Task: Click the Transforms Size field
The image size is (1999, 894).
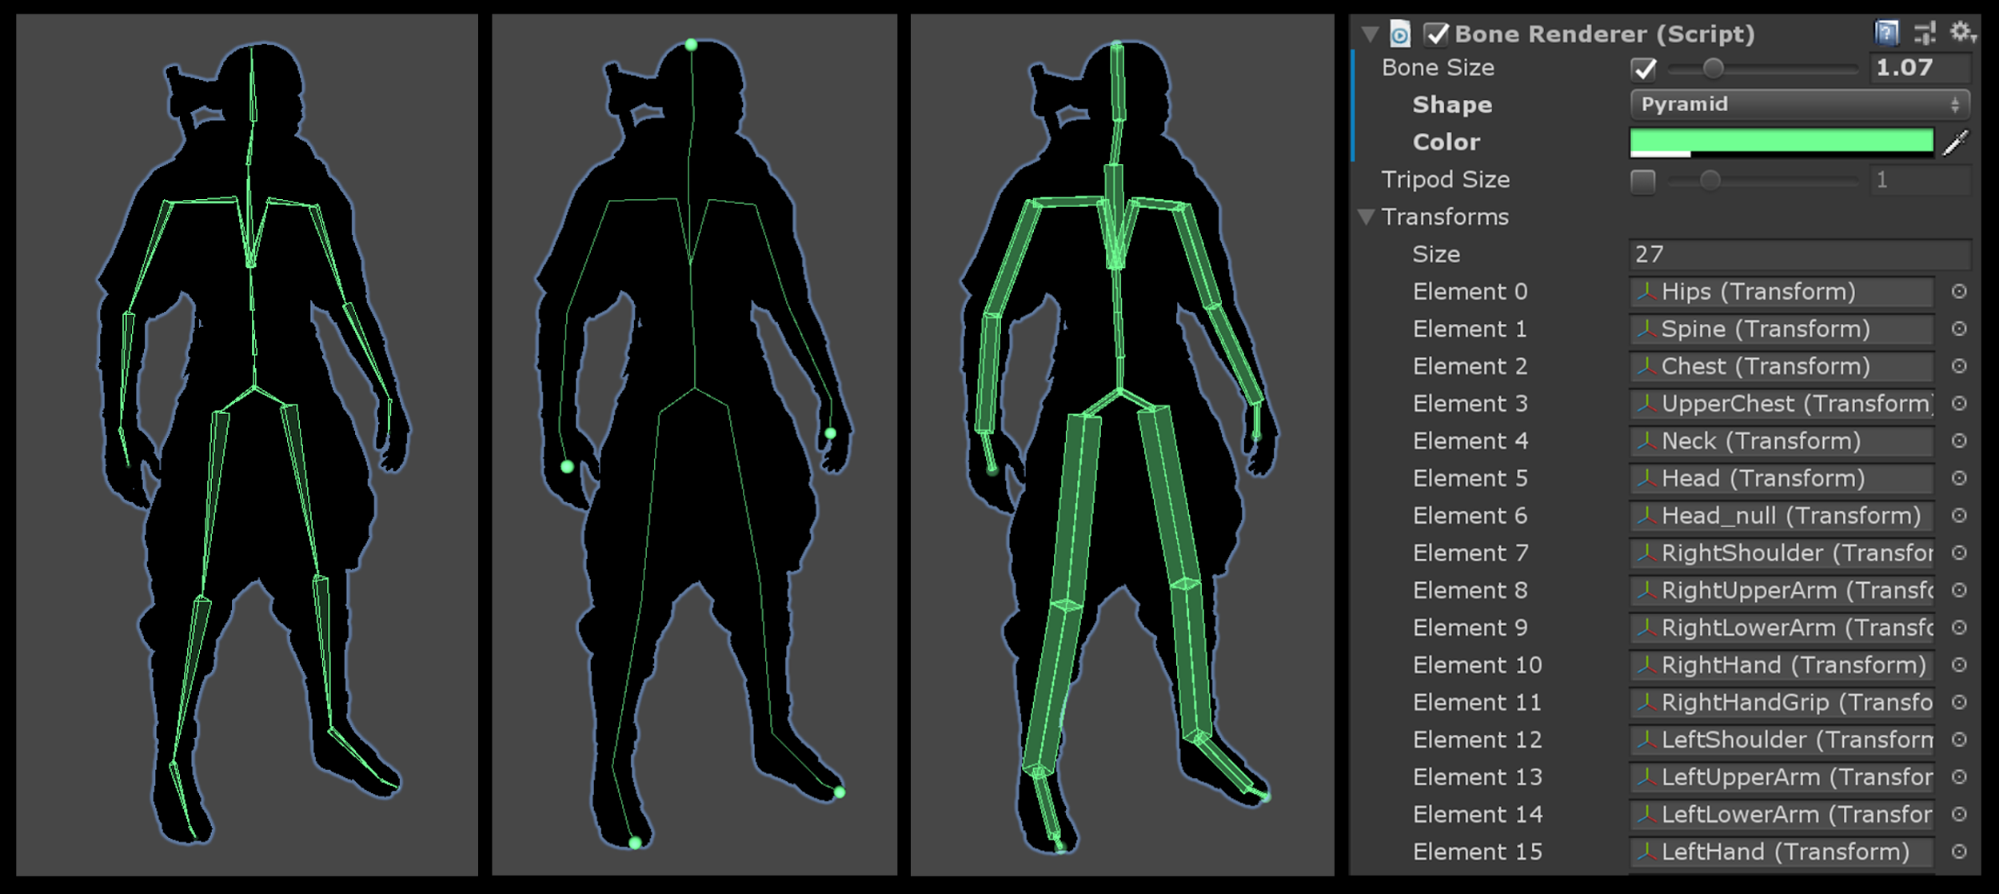Action: tap(1799, 255)
